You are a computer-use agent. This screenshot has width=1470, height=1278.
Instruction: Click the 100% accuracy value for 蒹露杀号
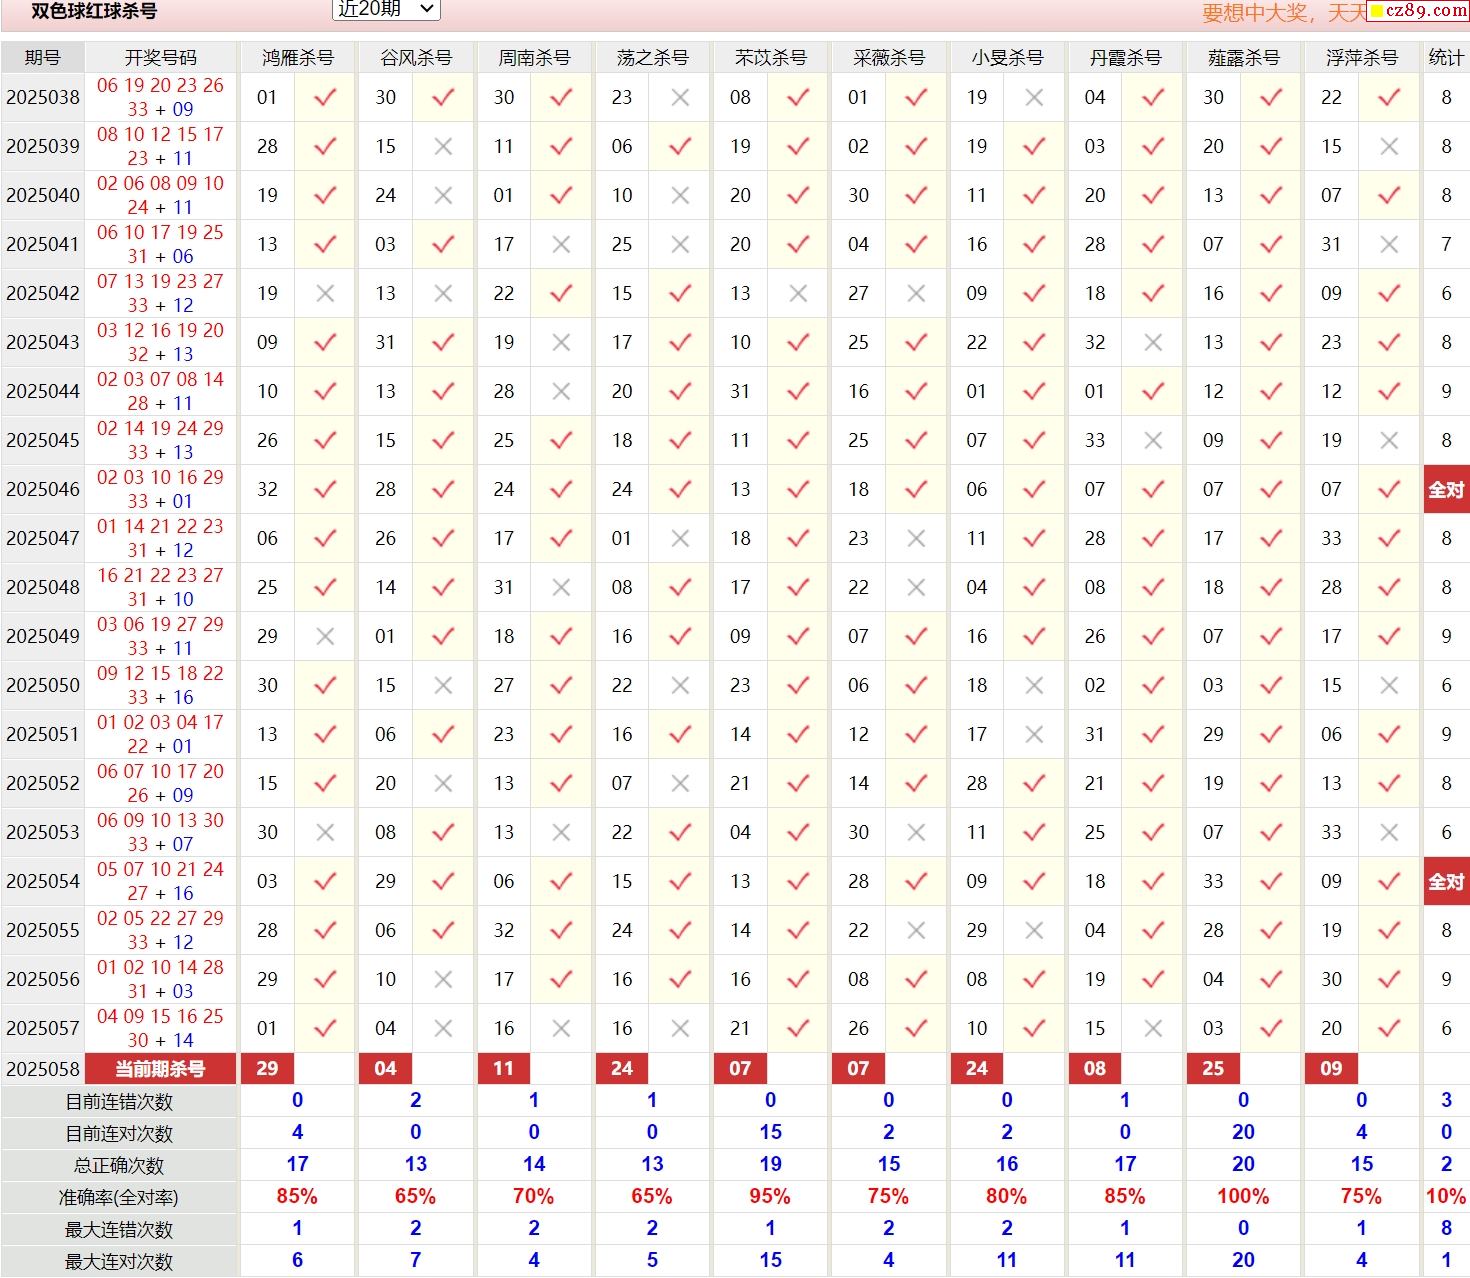1243,1197
